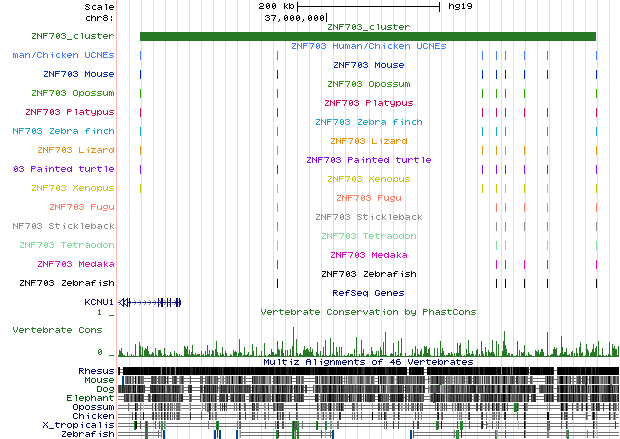
Task: Open Multiz Alignments of 46 Vertebrates title
Action: tap(367, 362)
